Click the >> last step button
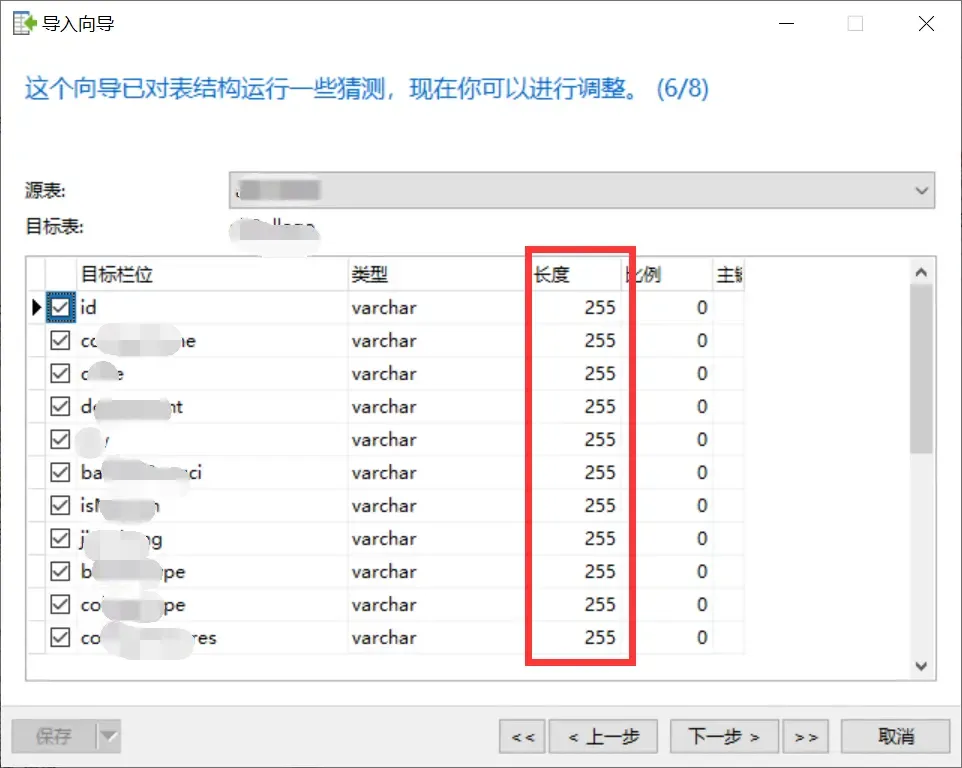This screenshot has height=768, width=962. point(806,736)
